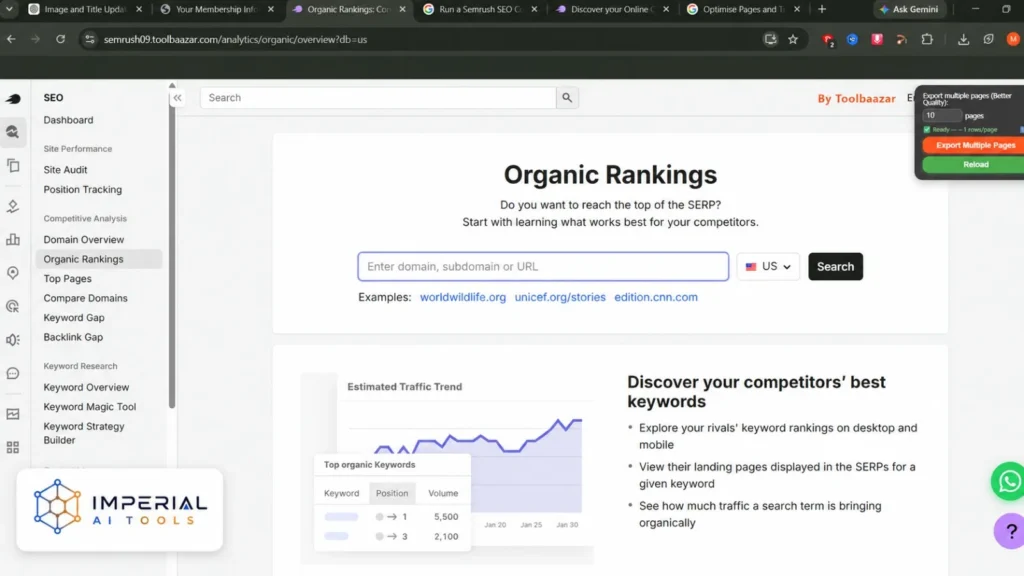The height and width of the screenshot is (576, 1024).
Task: Open Keyword Gap in sidebar
Action: 74,318
